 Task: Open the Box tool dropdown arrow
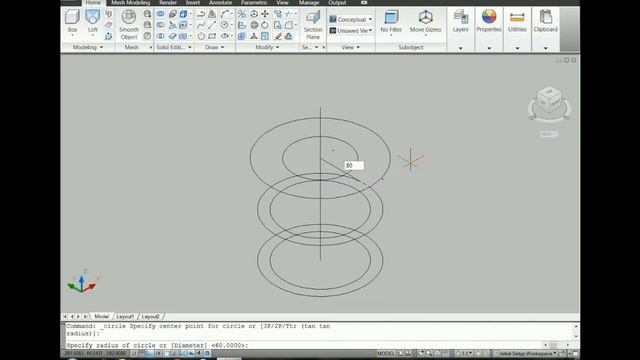pyautogui.click(x=72, y=36)
